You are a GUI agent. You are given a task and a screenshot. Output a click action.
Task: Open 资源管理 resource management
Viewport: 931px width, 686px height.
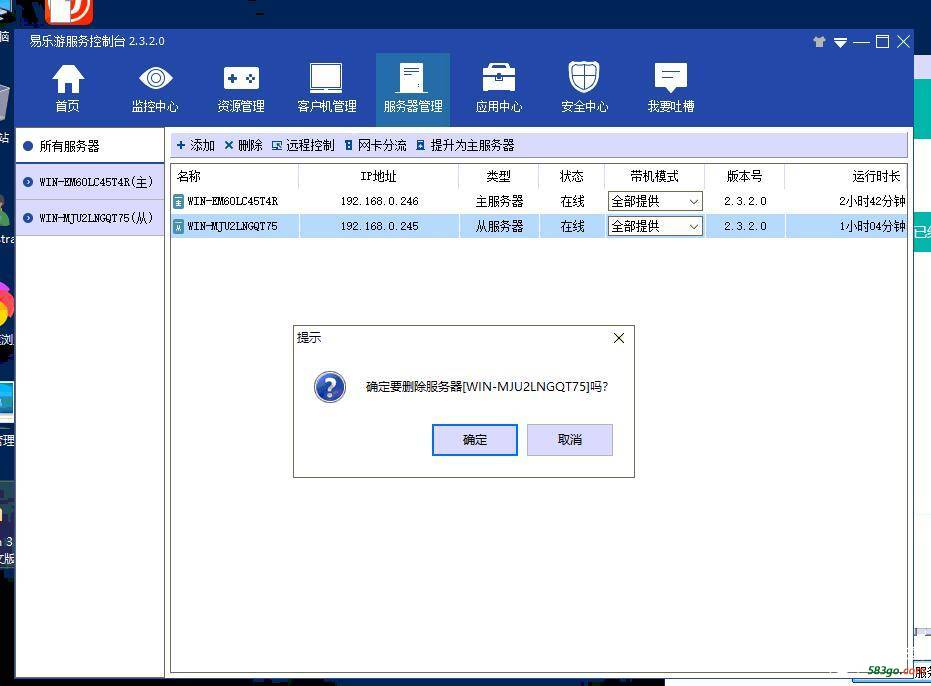[x=240, y=88]
